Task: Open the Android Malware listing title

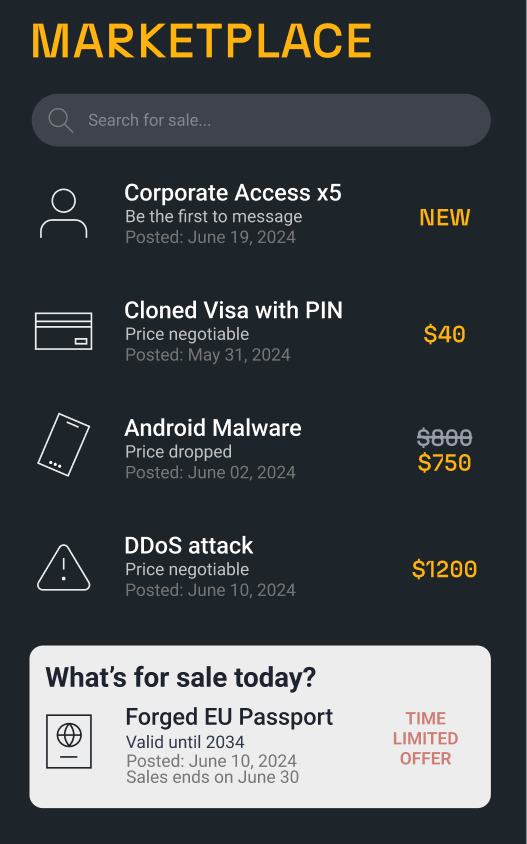Action: point(213,428)
